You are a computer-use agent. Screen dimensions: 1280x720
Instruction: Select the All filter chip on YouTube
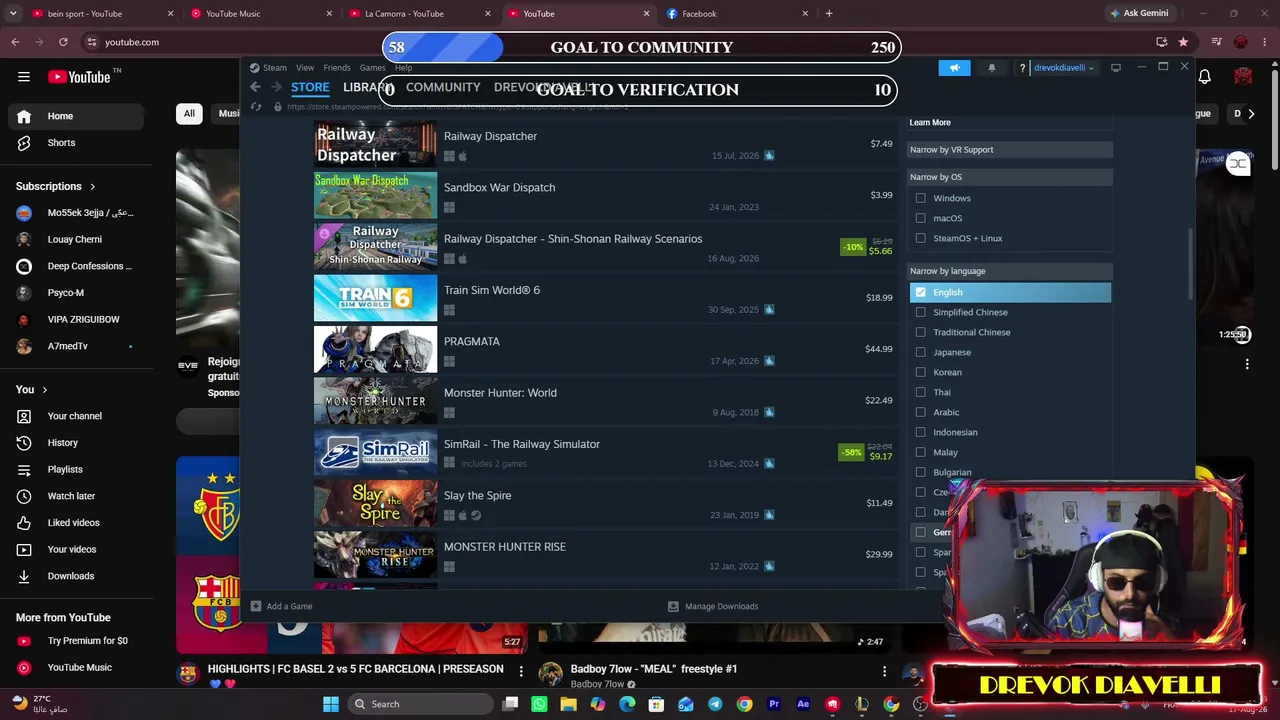tap(189, 113)
